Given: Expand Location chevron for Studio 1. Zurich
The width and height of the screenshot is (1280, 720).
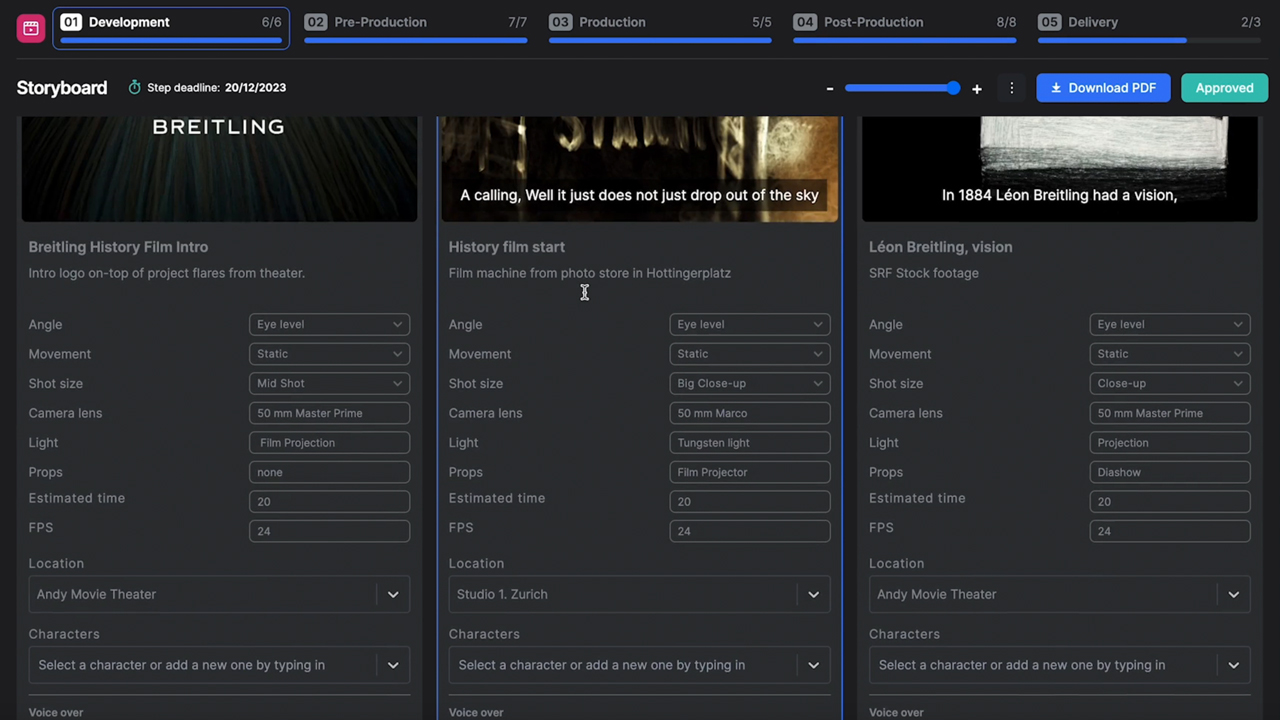Looking at the screenshot, I should pos(813,594).
